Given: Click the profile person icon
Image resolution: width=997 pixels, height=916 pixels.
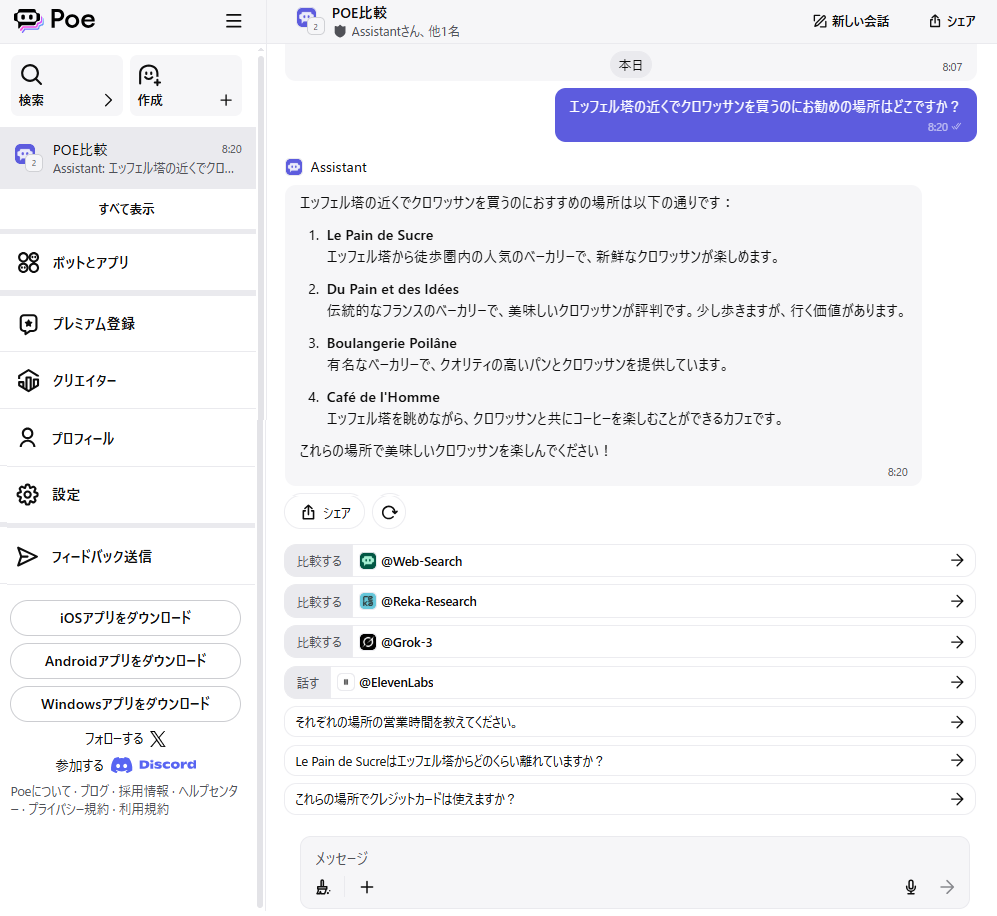Looking at the screenshot, I should click(27, 438).
